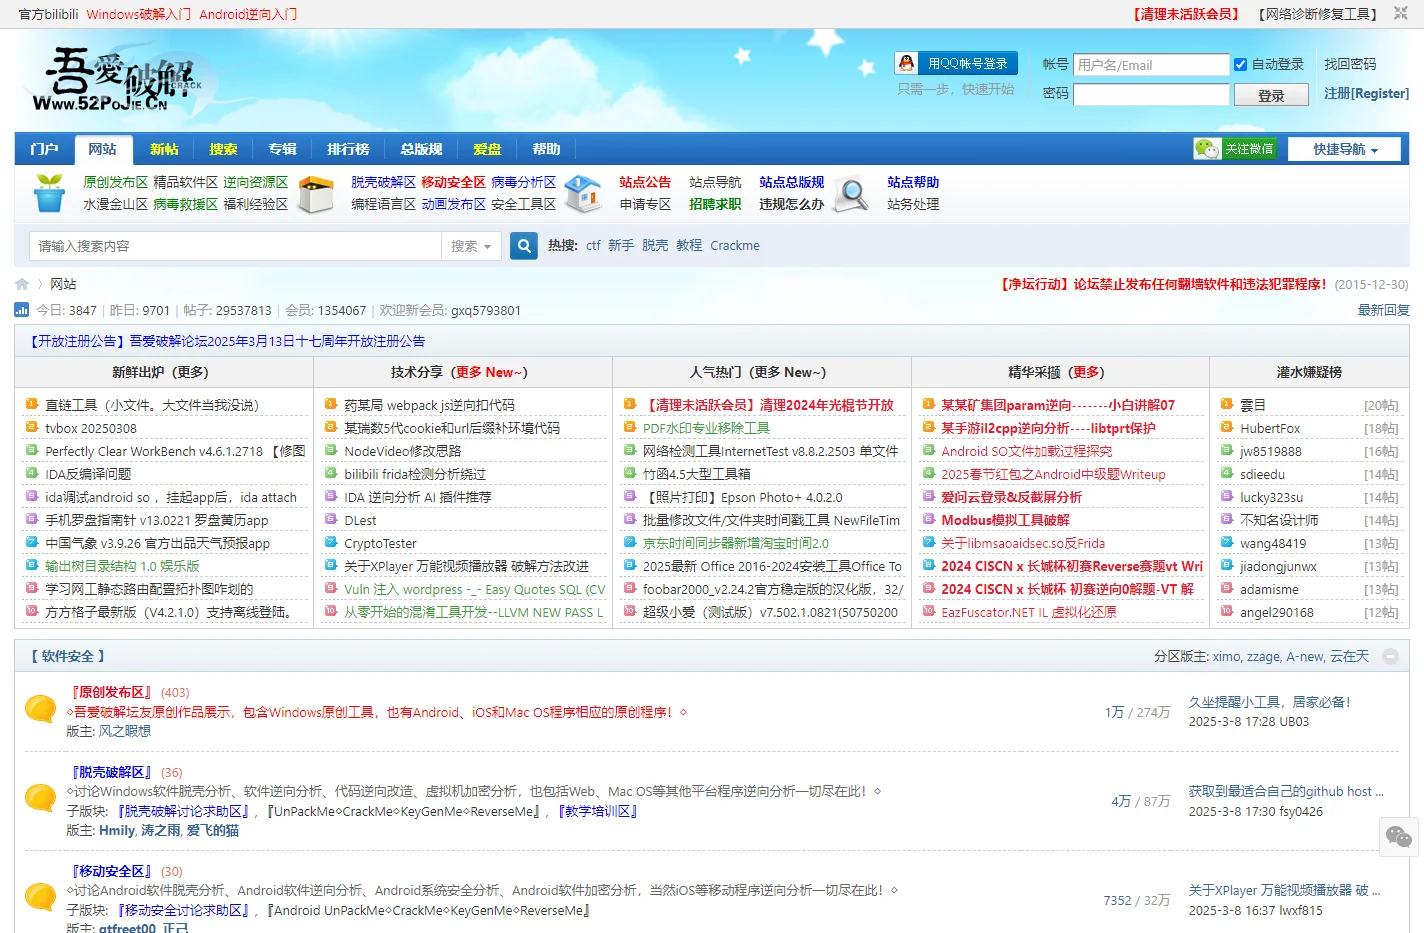The width and height of the screenshot is (1424, 933).
Task: Open the 排行榜 nav tab
Action: click(348, 149)
